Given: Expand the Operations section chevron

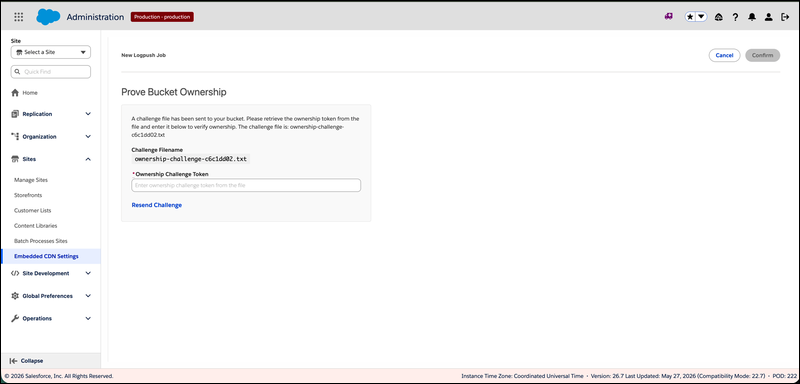Looking at the screenshot, I should [88, 318].
